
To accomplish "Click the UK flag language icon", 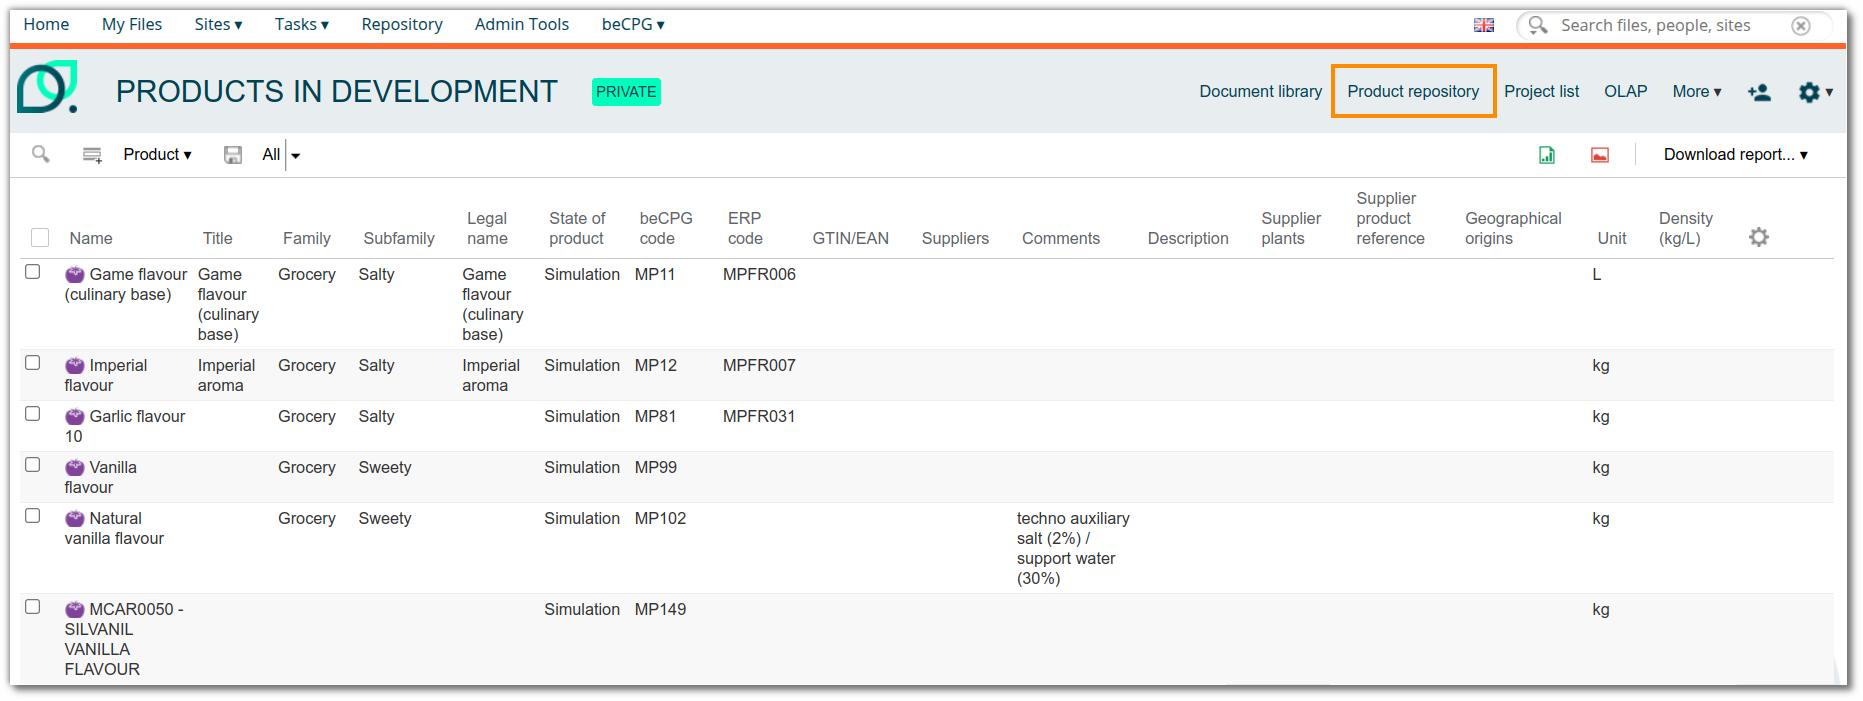I will [1484, 25].
